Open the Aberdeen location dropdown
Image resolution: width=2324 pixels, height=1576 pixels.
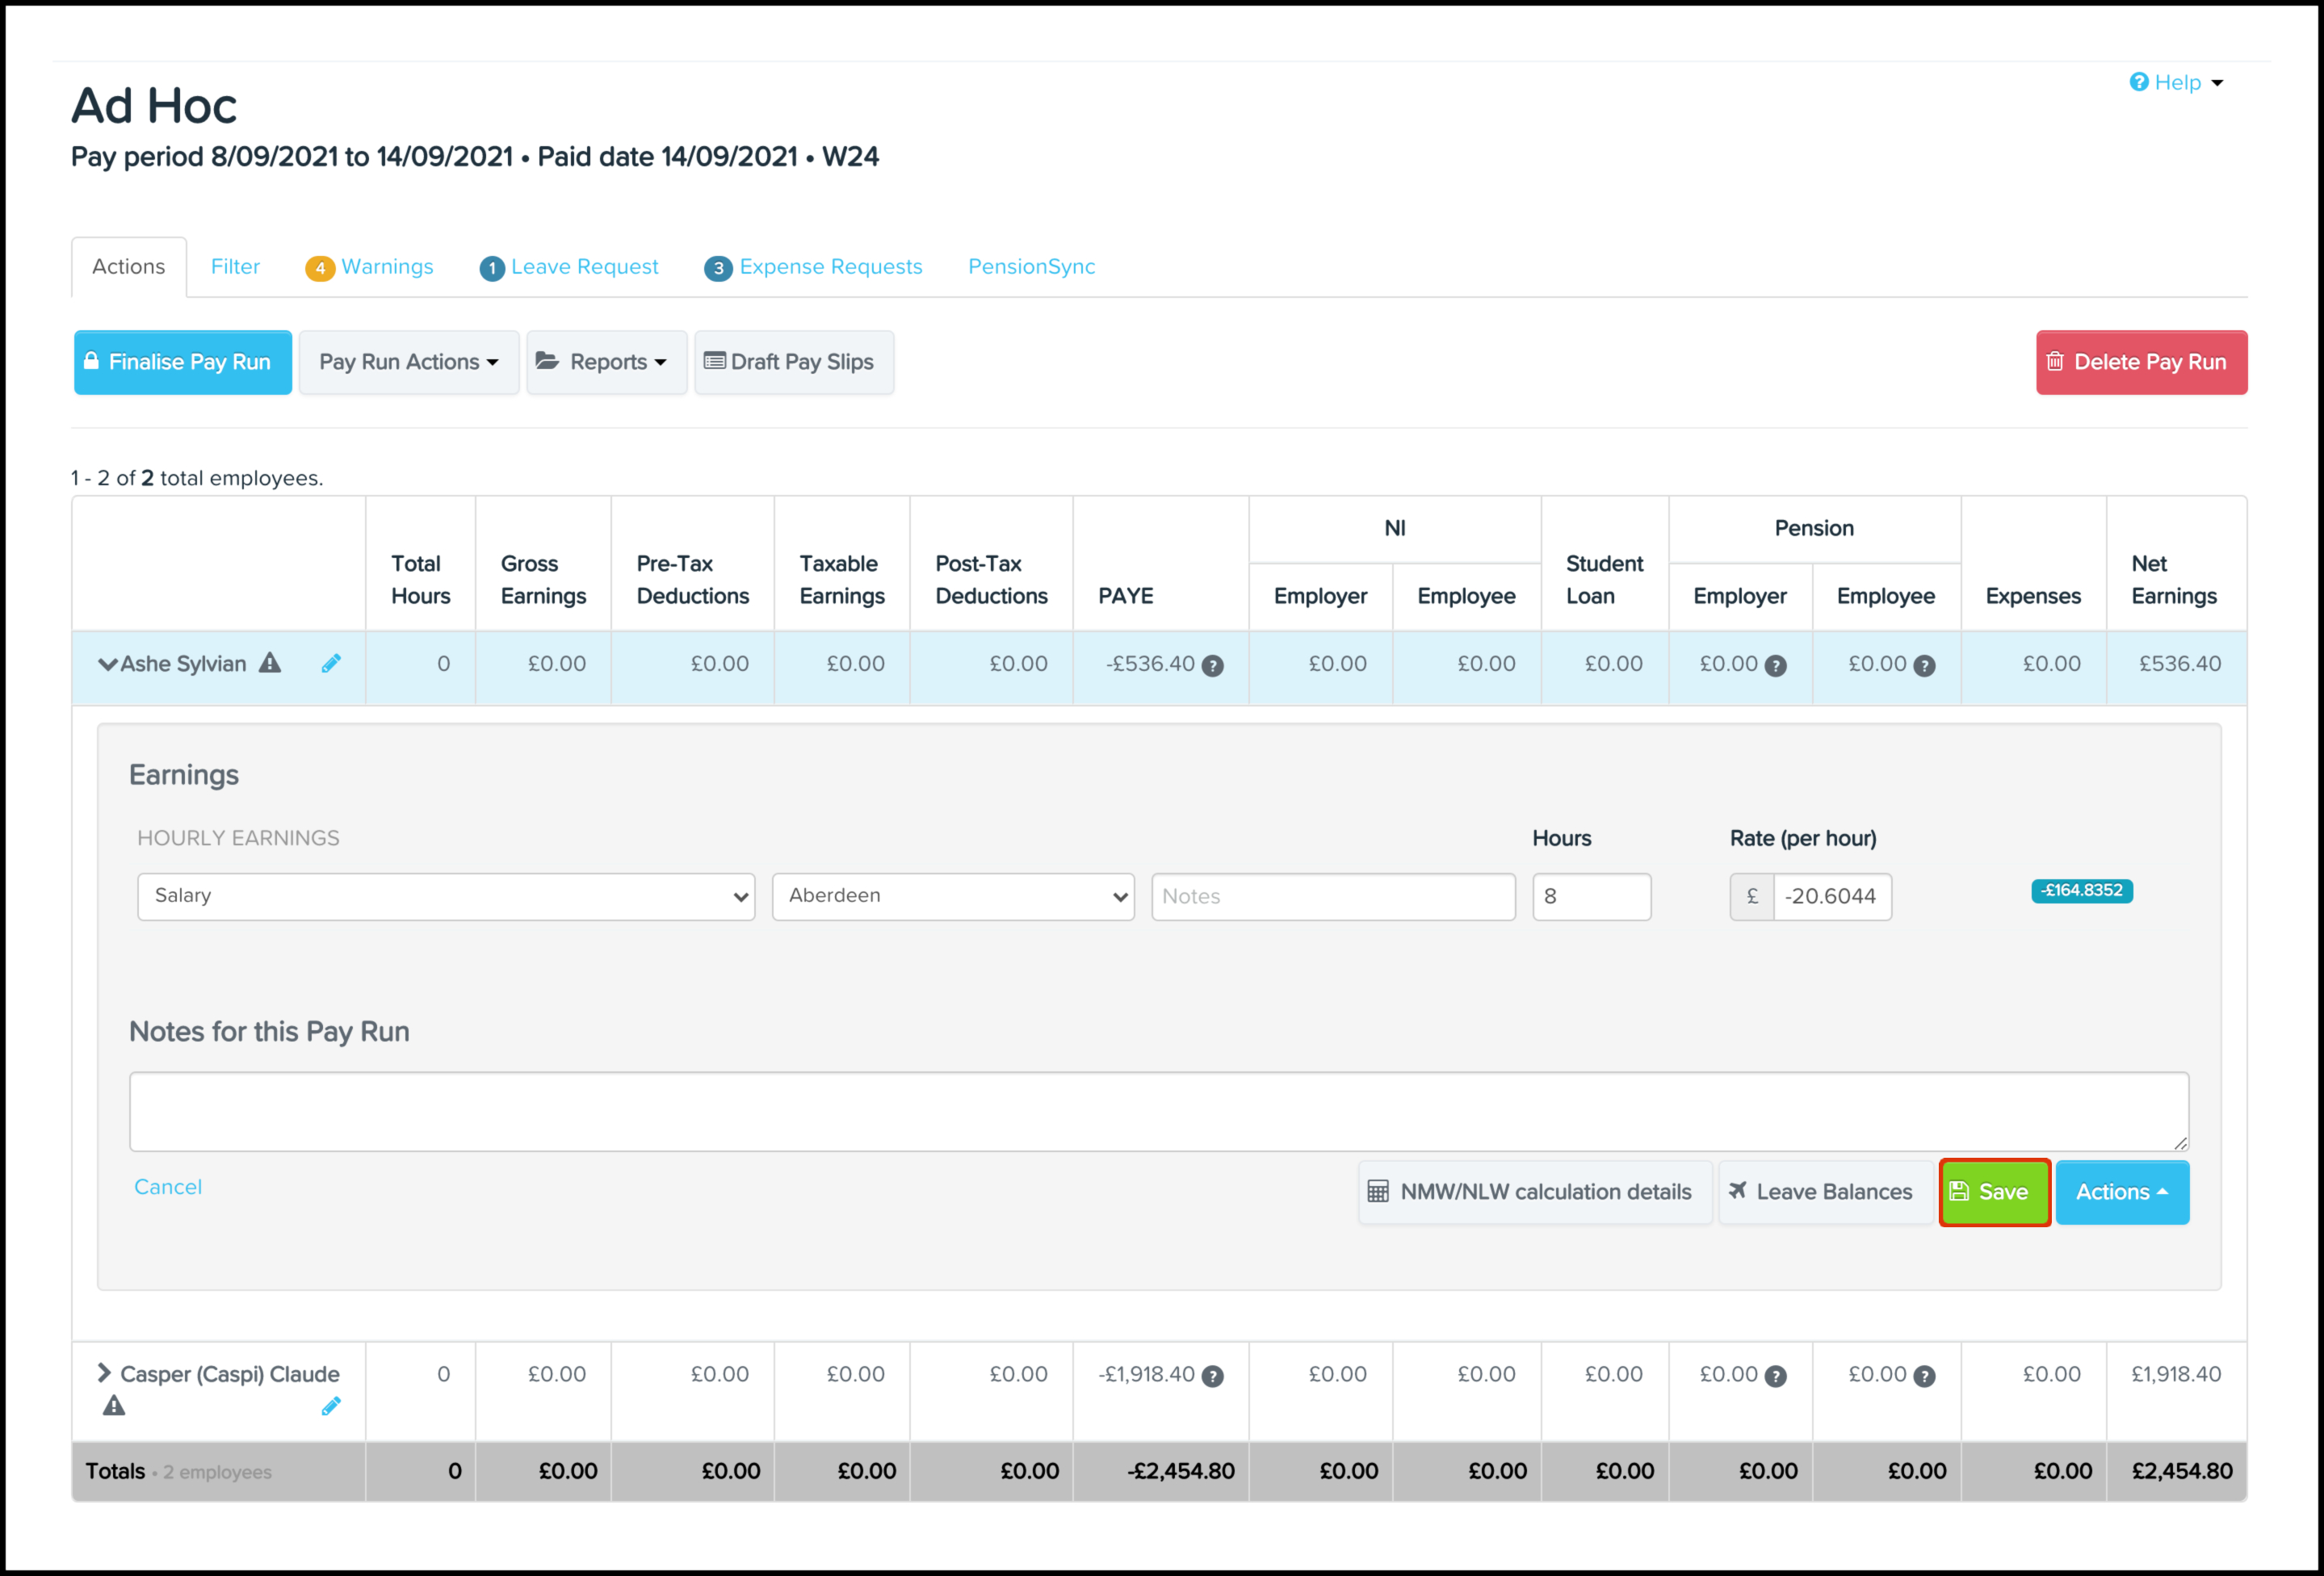click(952, 896)
